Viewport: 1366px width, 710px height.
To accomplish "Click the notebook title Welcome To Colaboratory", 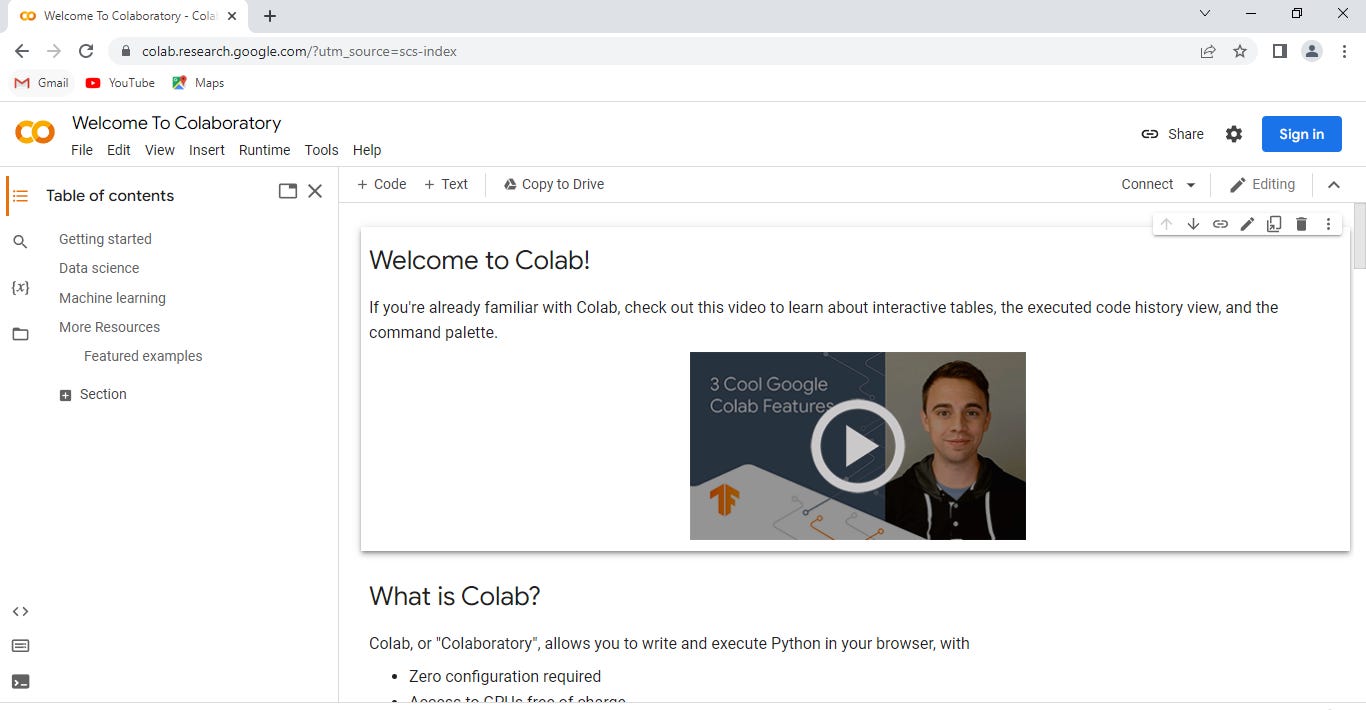I will tap(176, 123).
